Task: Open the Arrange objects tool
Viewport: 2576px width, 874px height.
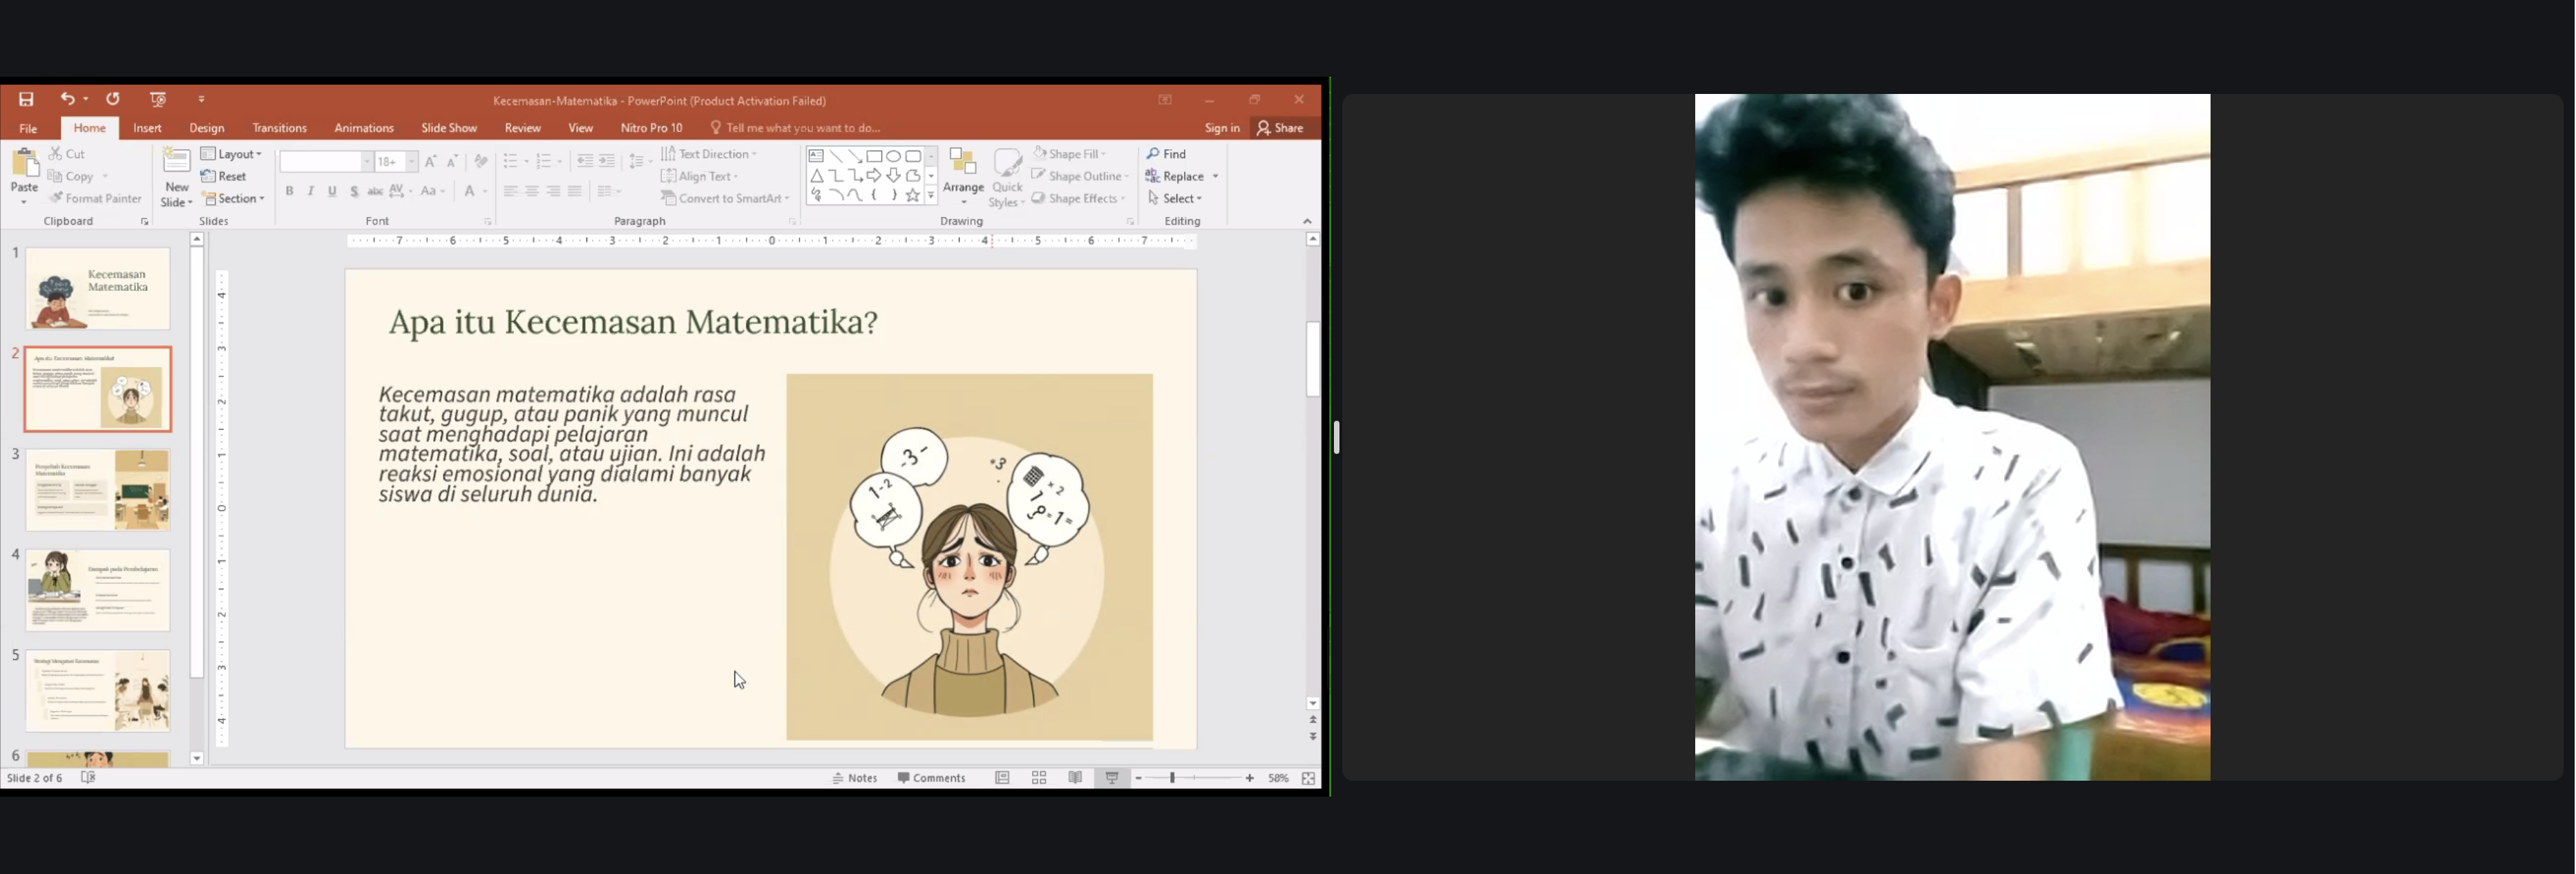Action: 963,176
